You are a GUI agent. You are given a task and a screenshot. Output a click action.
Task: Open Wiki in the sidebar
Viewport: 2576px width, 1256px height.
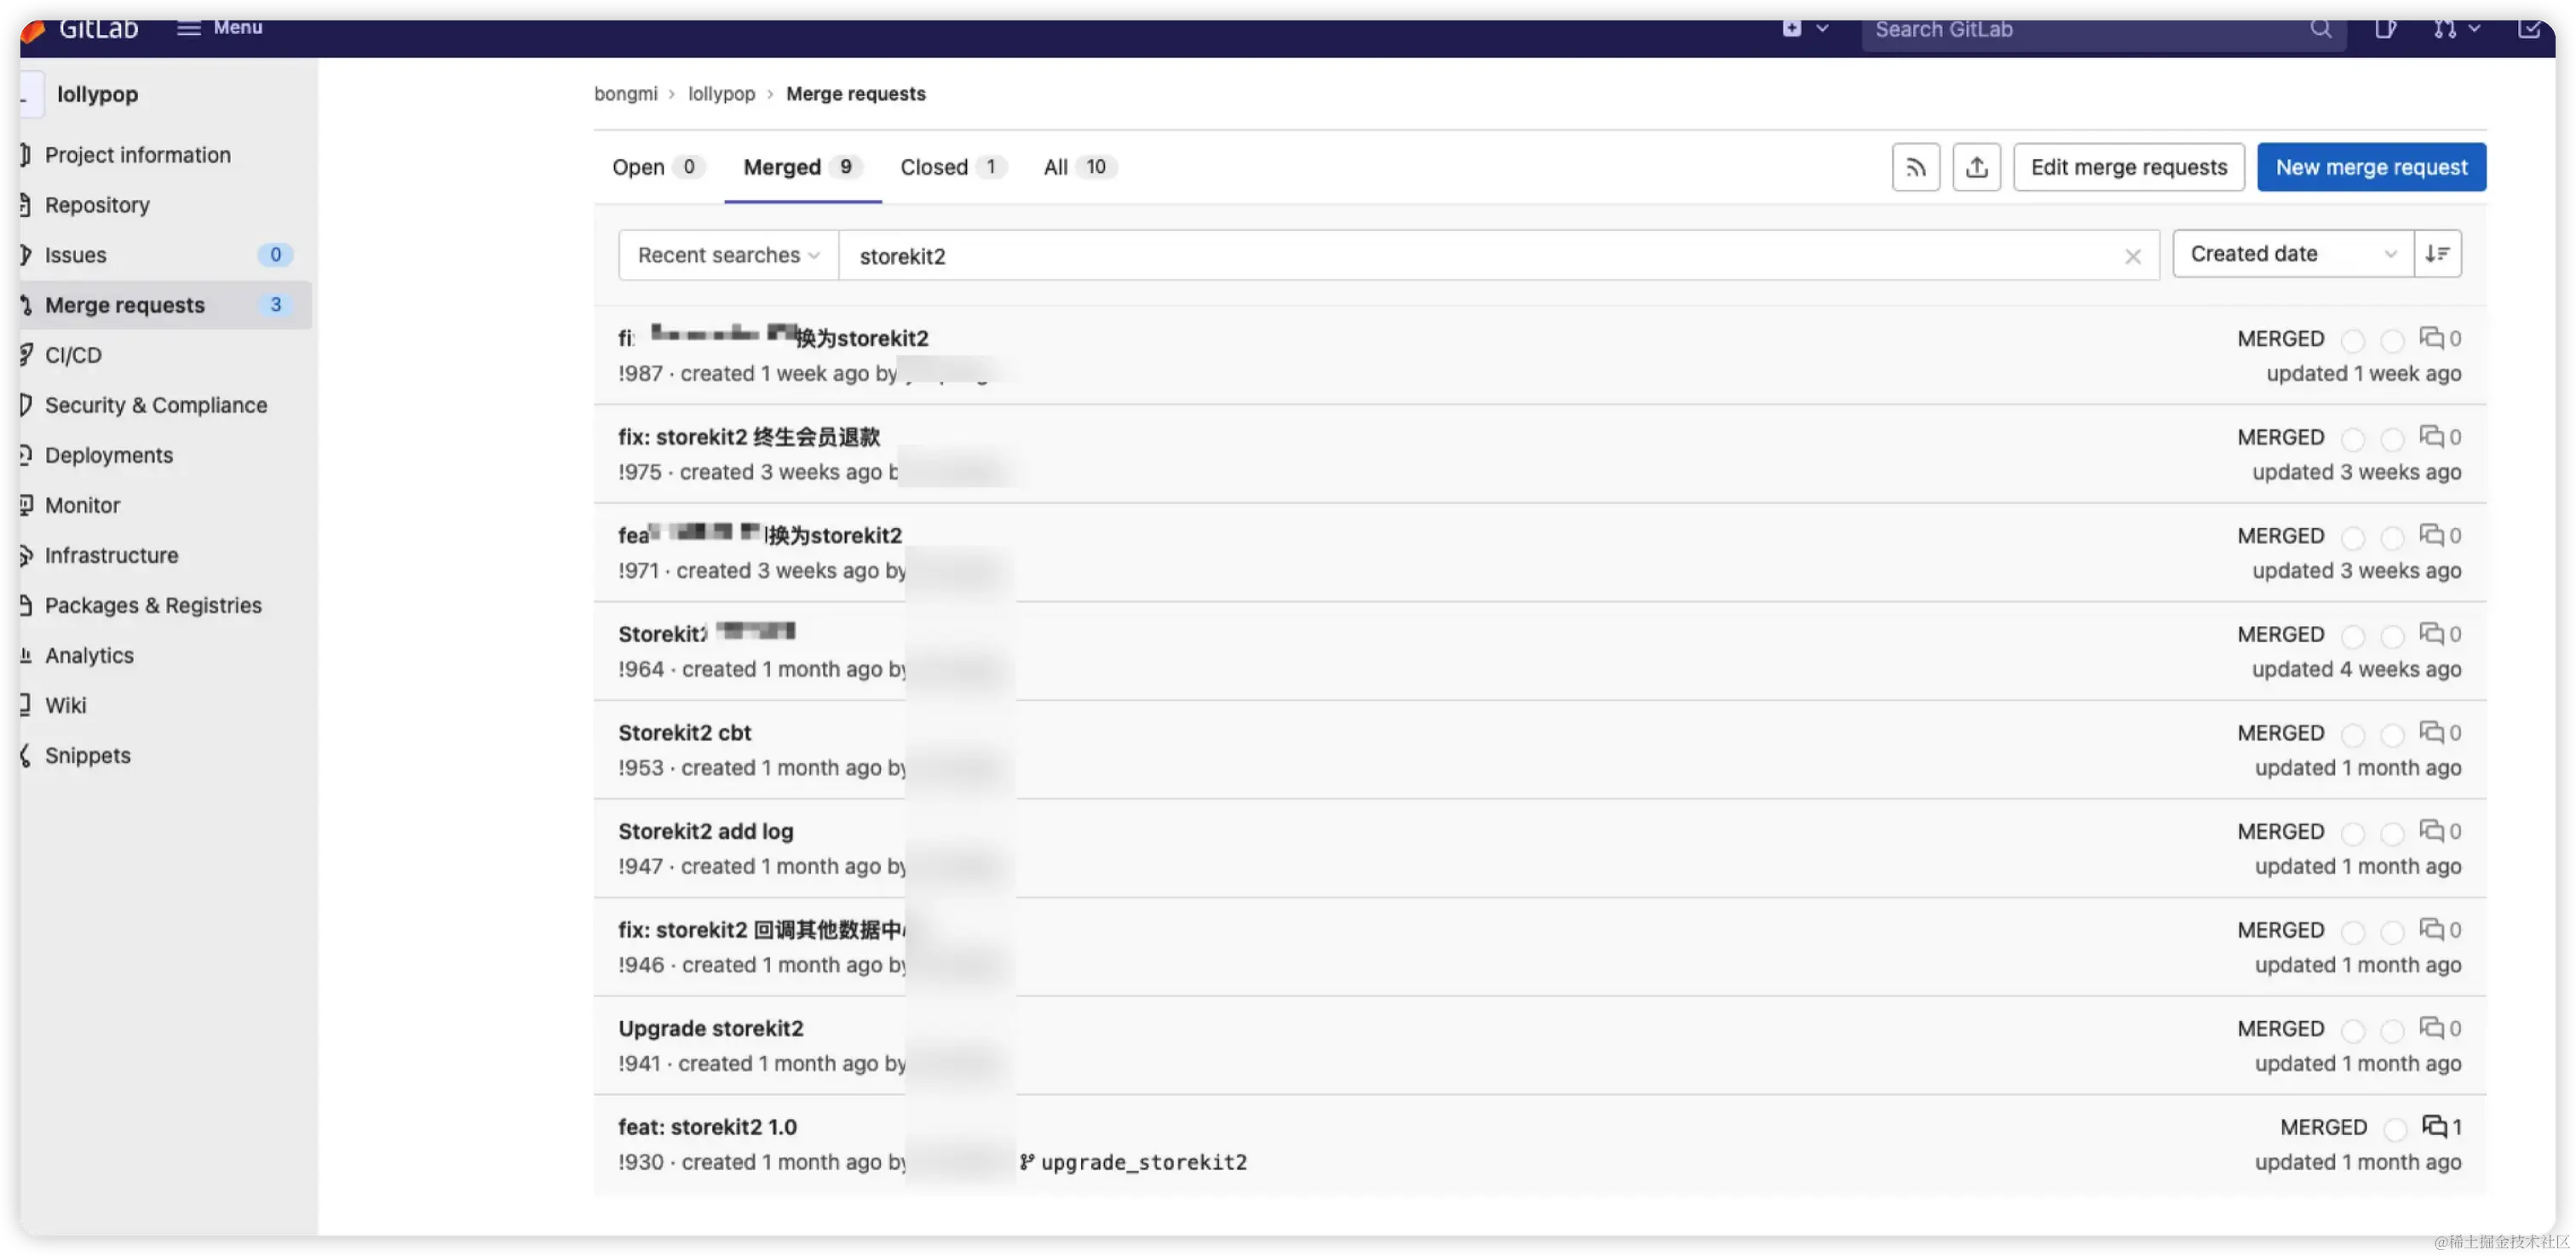(x=66, y=705)
